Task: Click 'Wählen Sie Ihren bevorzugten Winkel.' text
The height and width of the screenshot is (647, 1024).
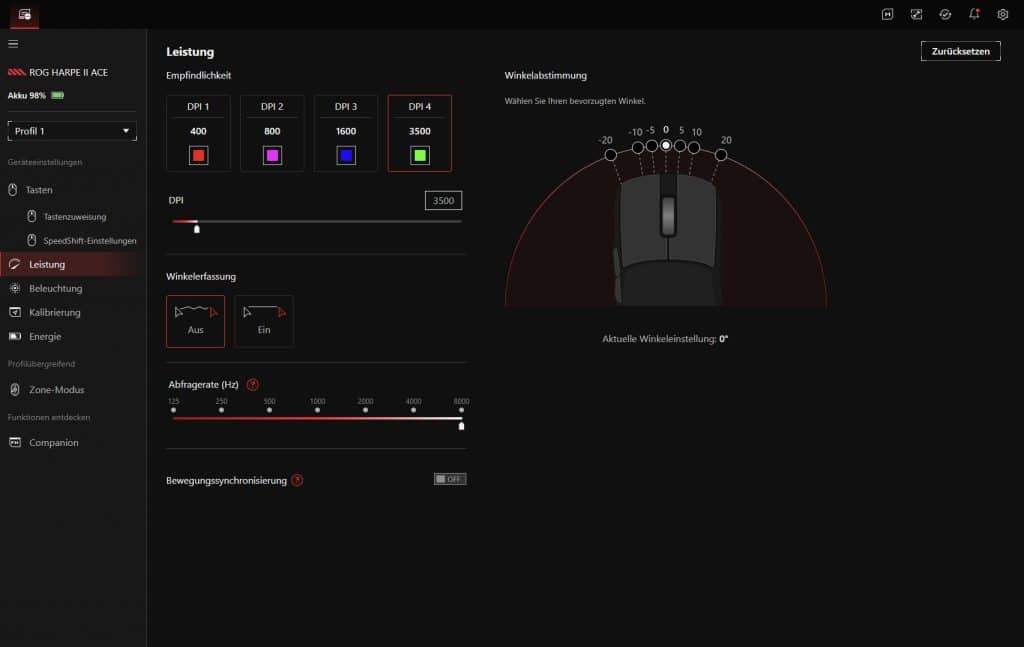Action: [575, 101]
